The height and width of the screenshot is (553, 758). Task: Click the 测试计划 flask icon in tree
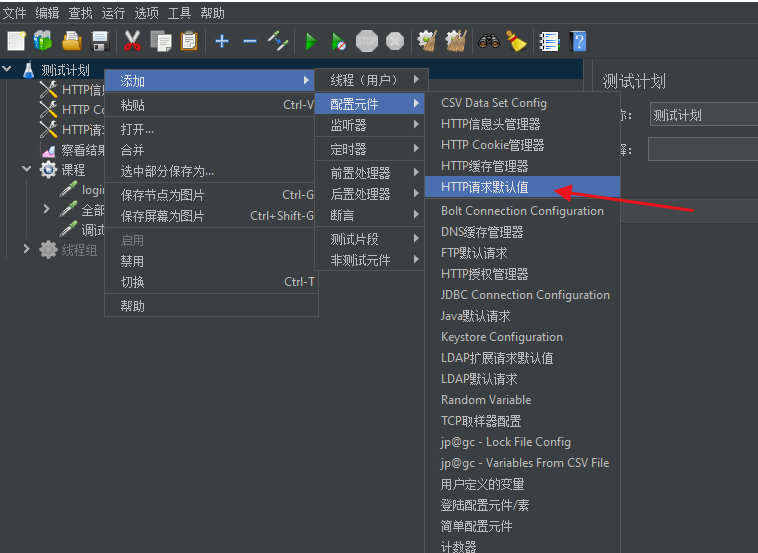pos(29,70)
